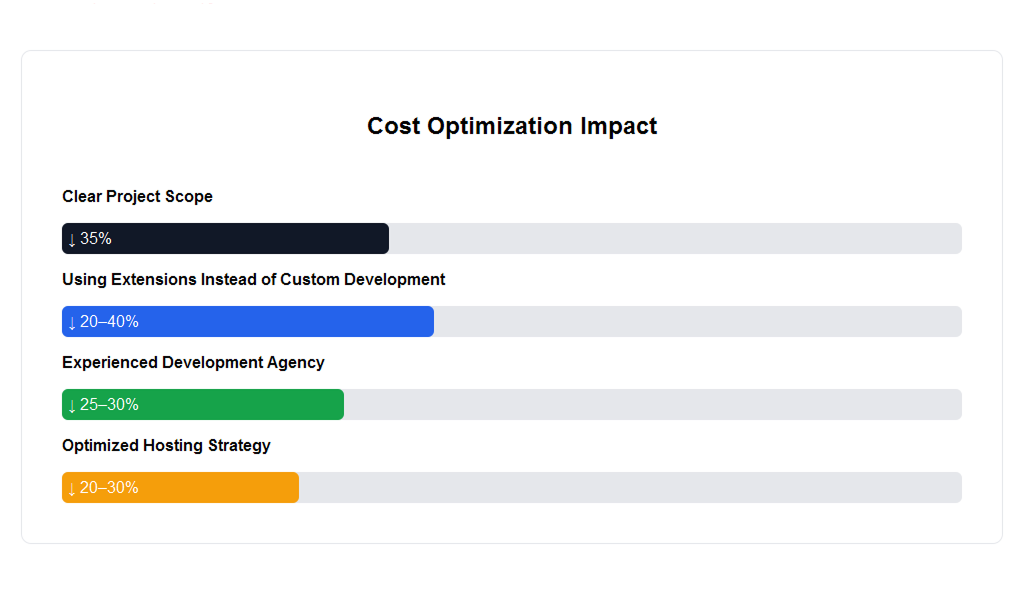Click the 20–40% text in the blue bar

[109, 322]
